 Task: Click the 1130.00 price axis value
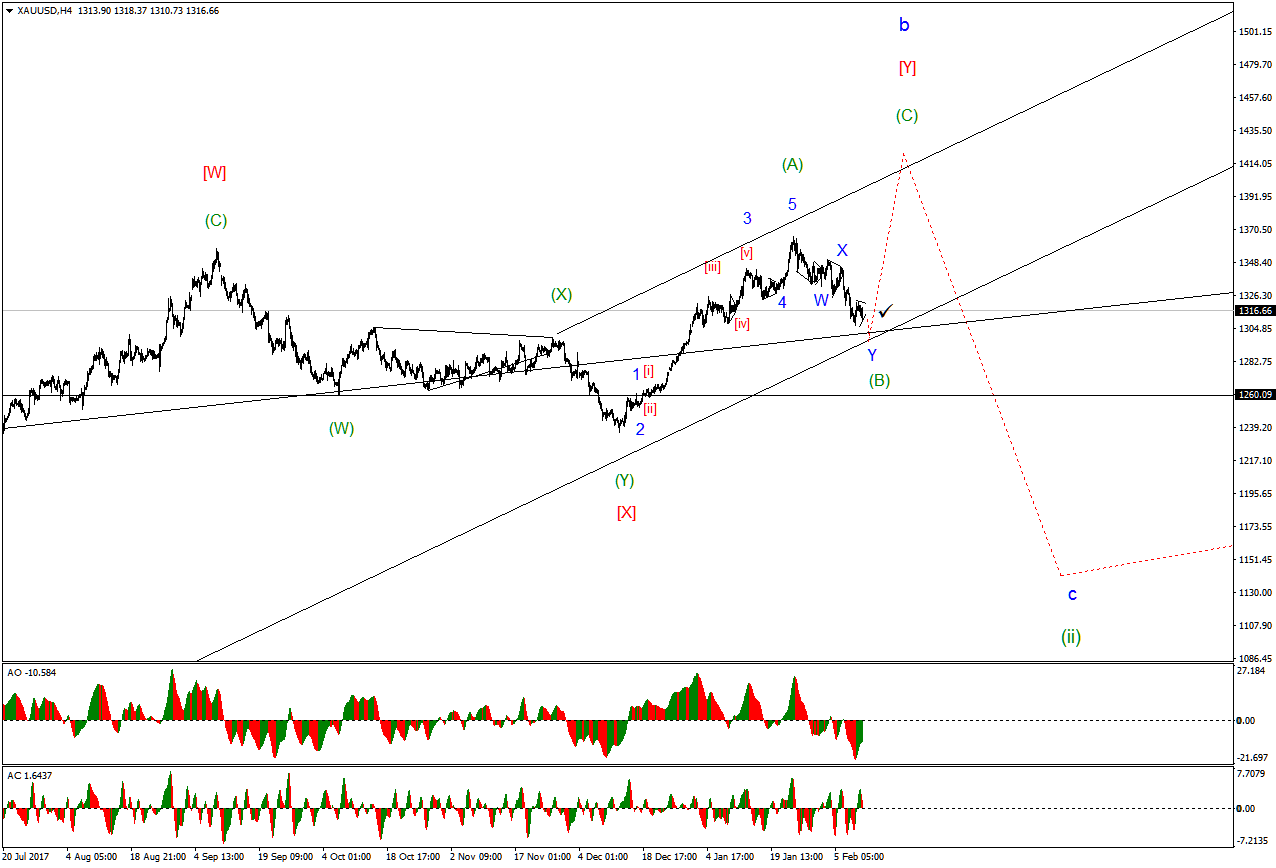point(1254,593)
